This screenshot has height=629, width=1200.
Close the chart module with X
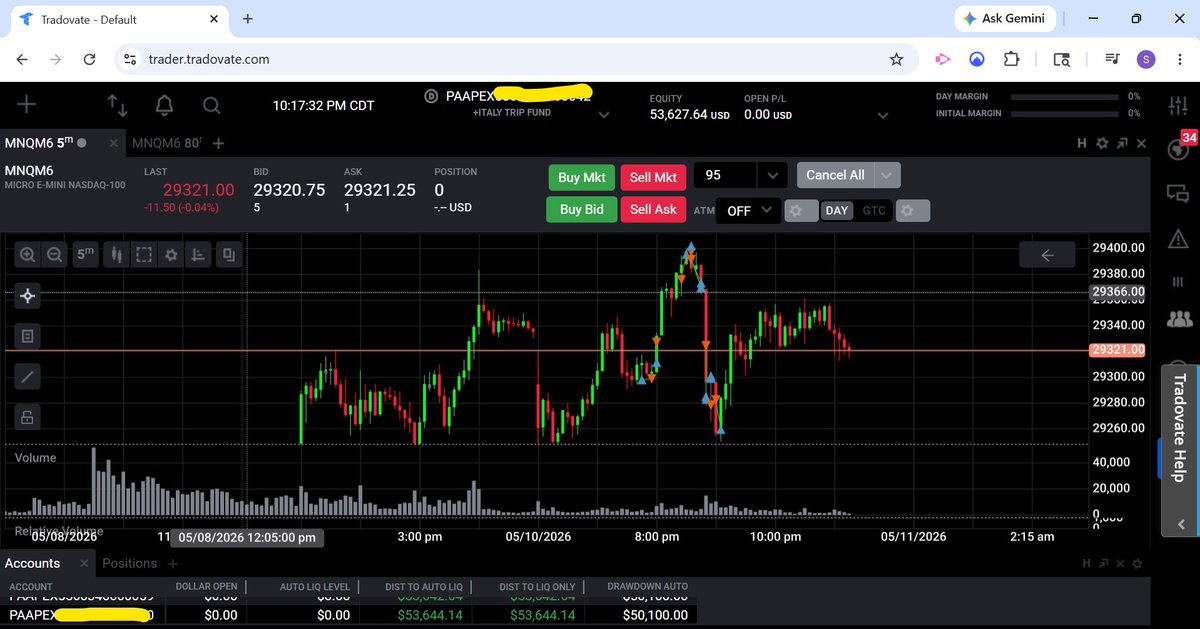[x=1140, y=144]
